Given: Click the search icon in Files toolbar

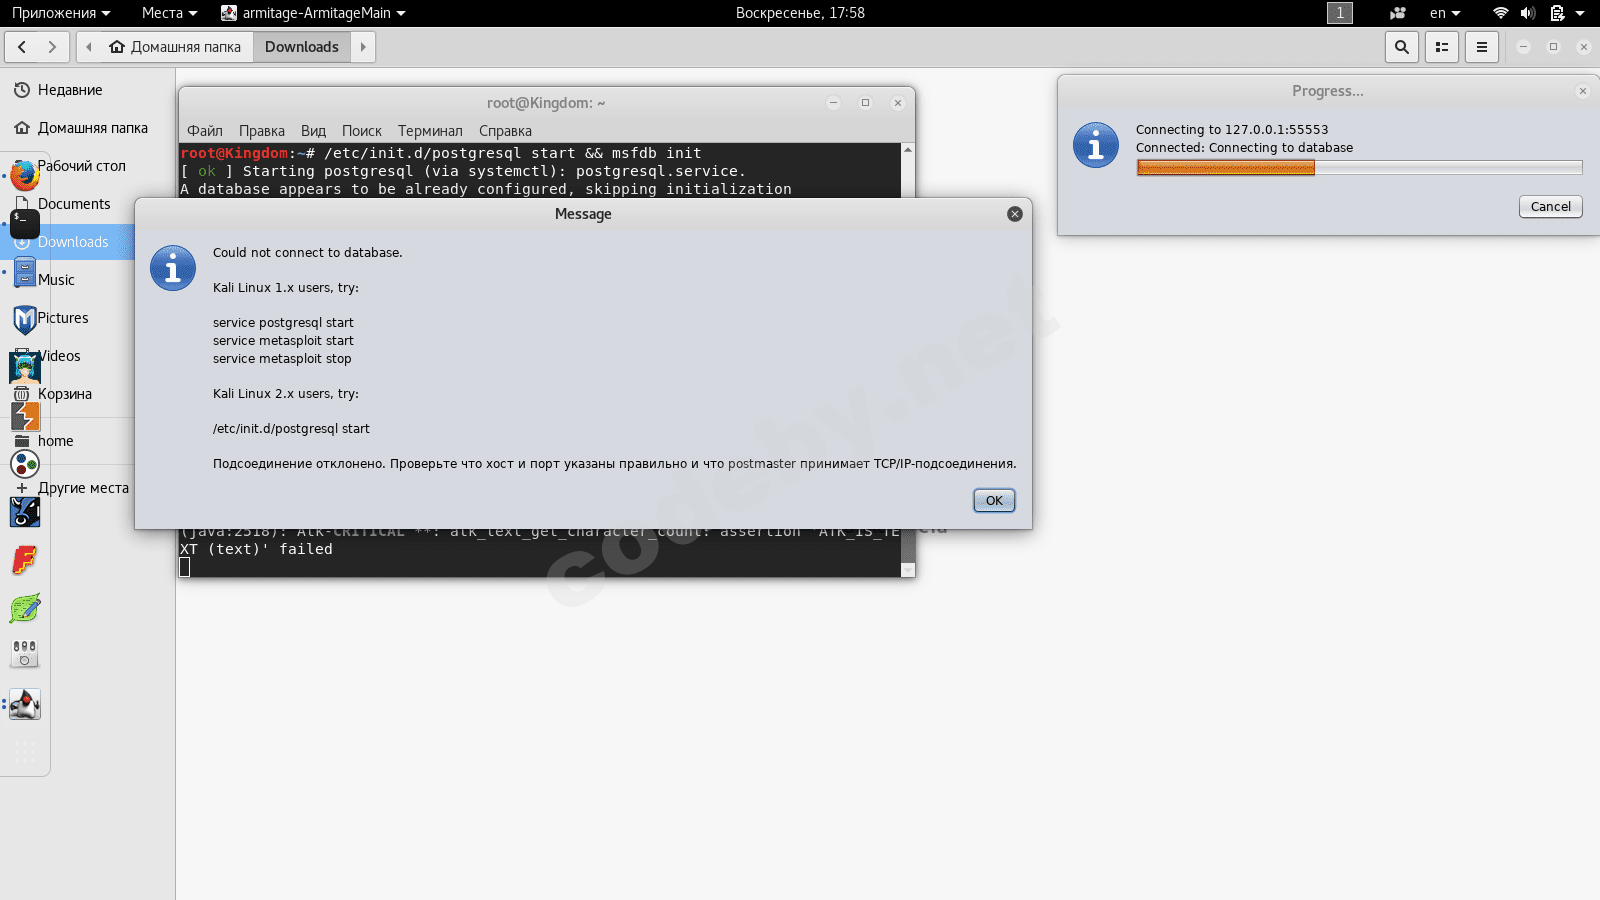Looking at the screenshot, I should [1402, 47].
